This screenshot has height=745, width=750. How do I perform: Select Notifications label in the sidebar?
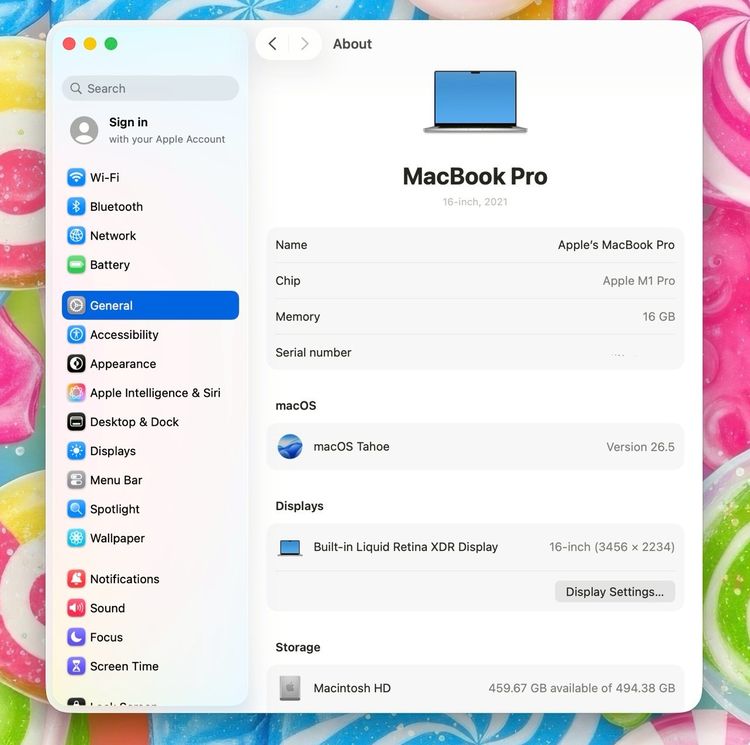click(x=125, y=579)
